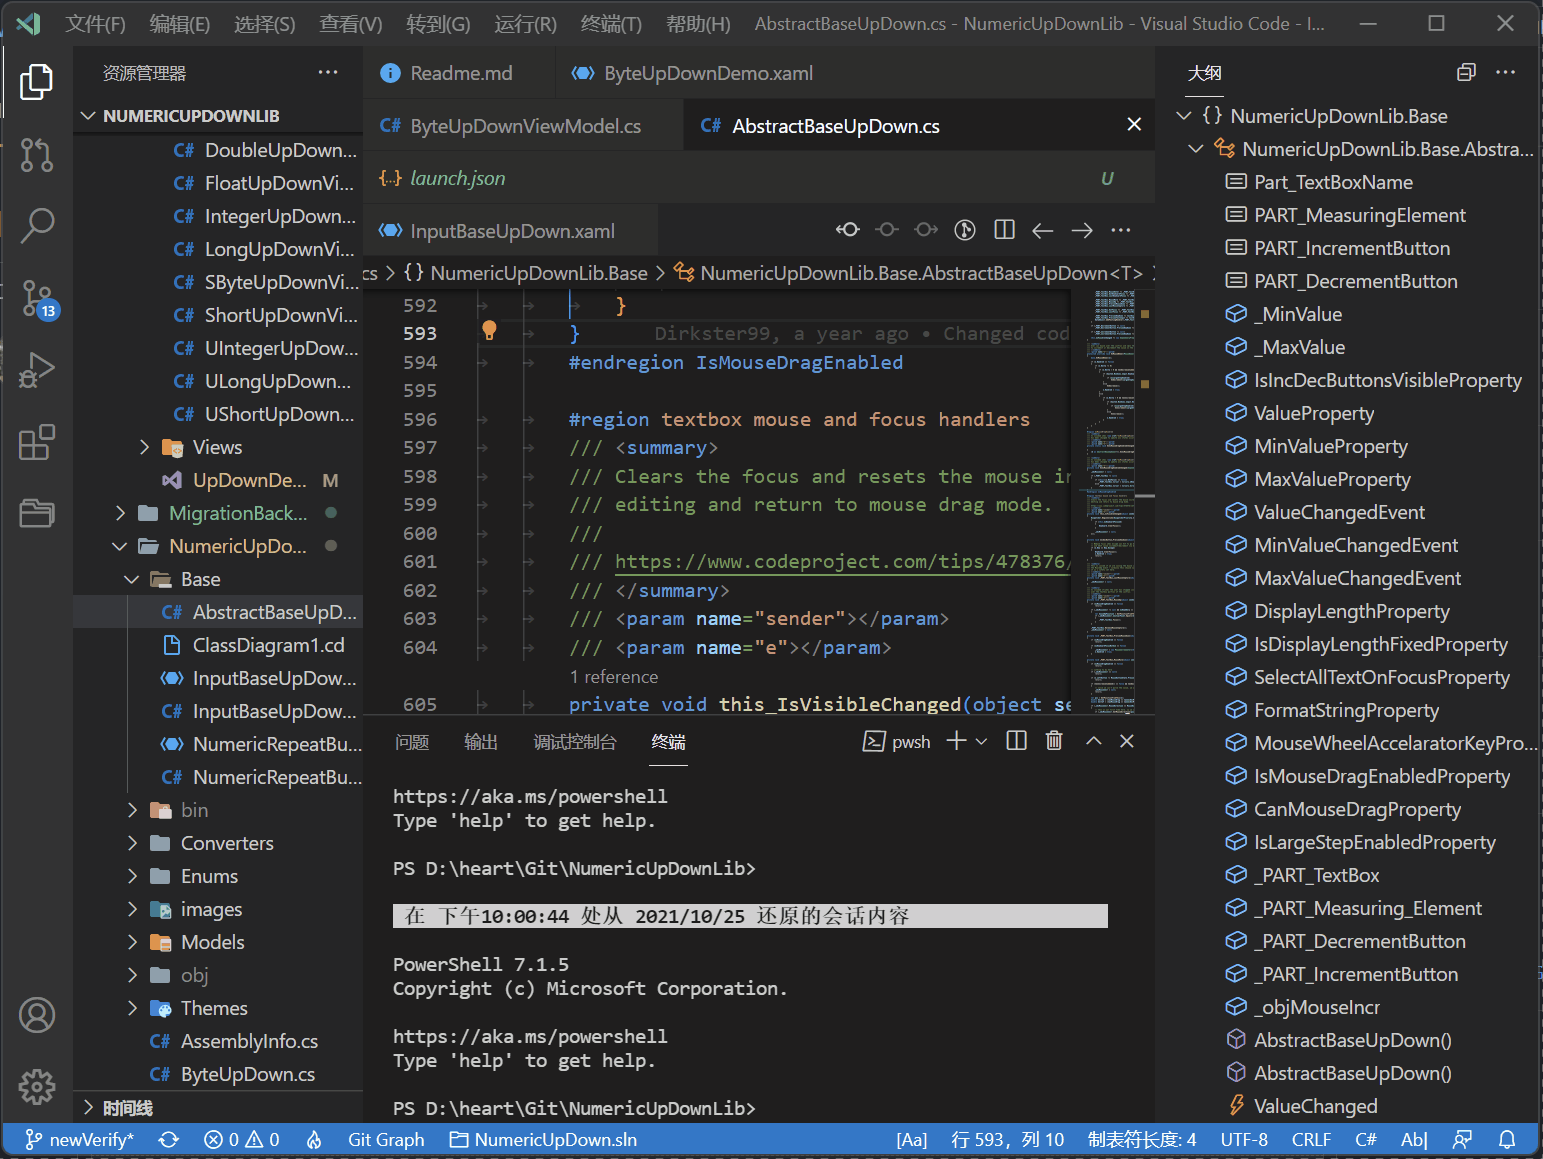Kill the terminal with the trash icon
The image size is (1543, 1159).
1054,741
